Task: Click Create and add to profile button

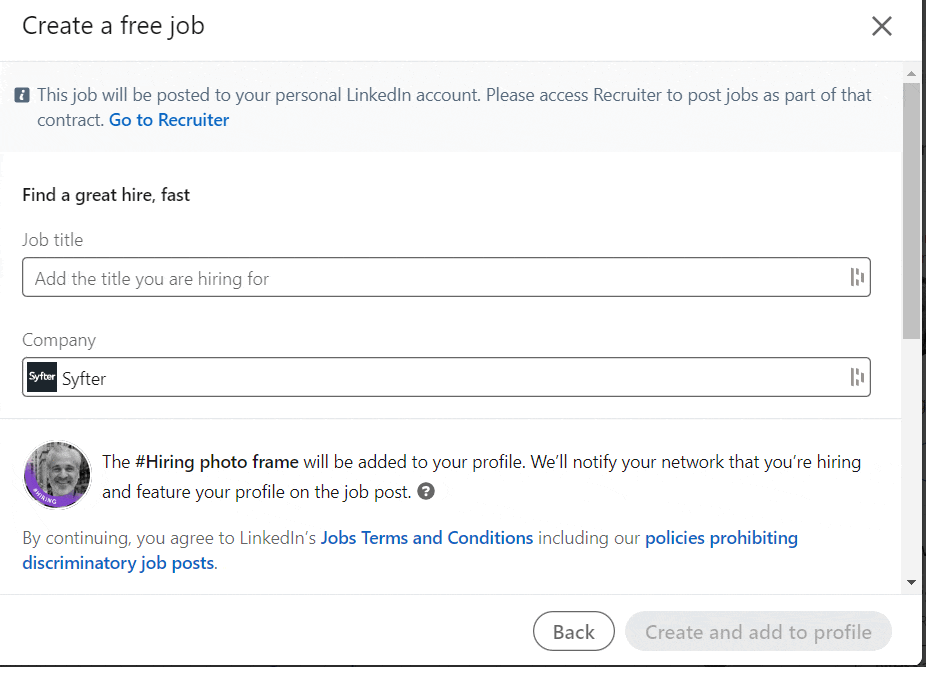Action: (758, 631)
